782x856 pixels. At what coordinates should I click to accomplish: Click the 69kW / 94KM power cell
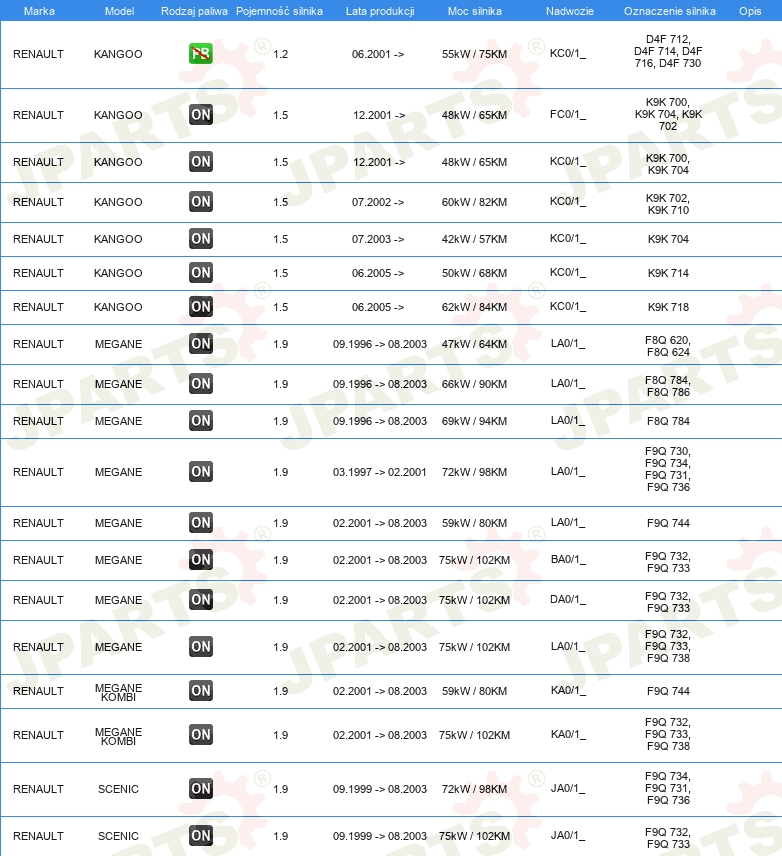pyautogui.click(x=475, y=421)
